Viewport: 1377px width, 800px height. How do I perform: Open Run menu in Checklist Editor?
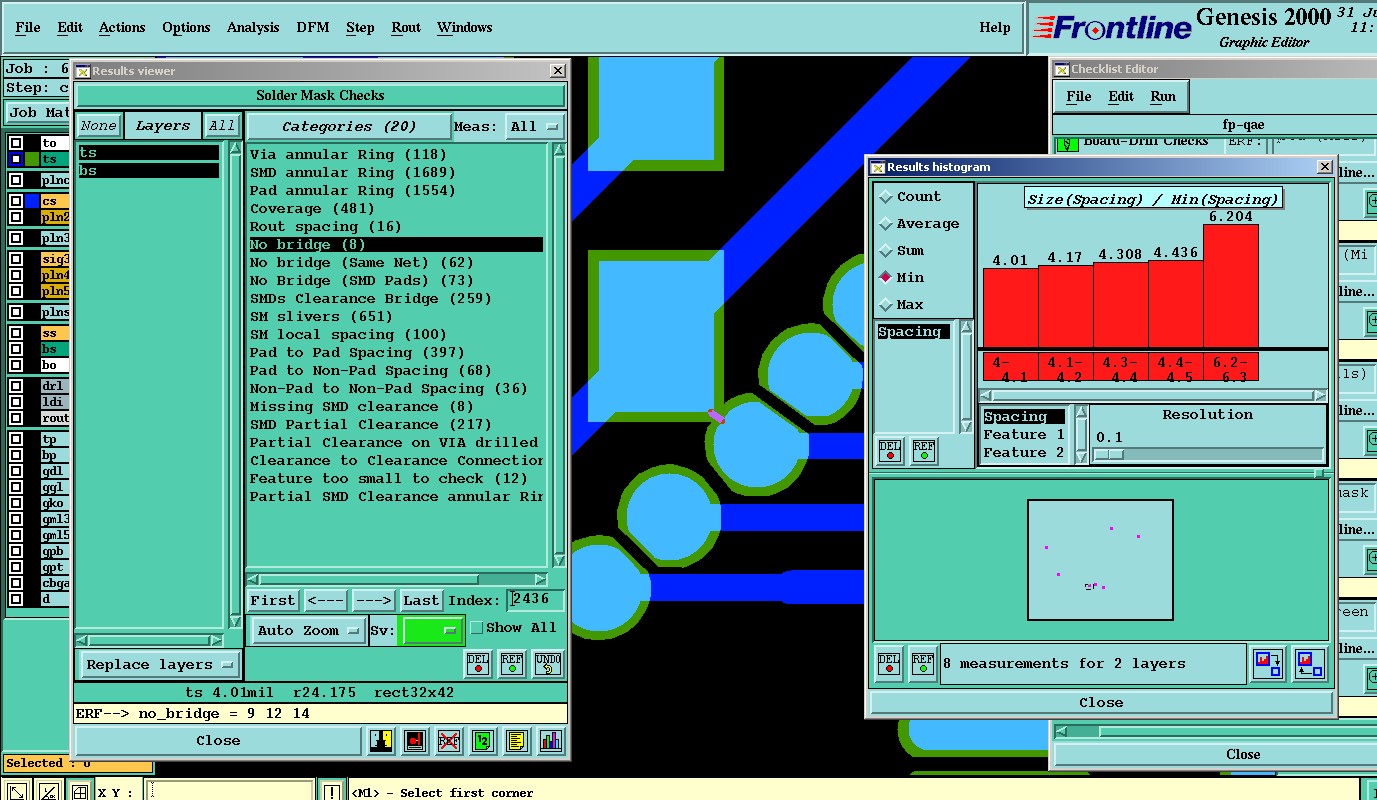point(1163,96)
